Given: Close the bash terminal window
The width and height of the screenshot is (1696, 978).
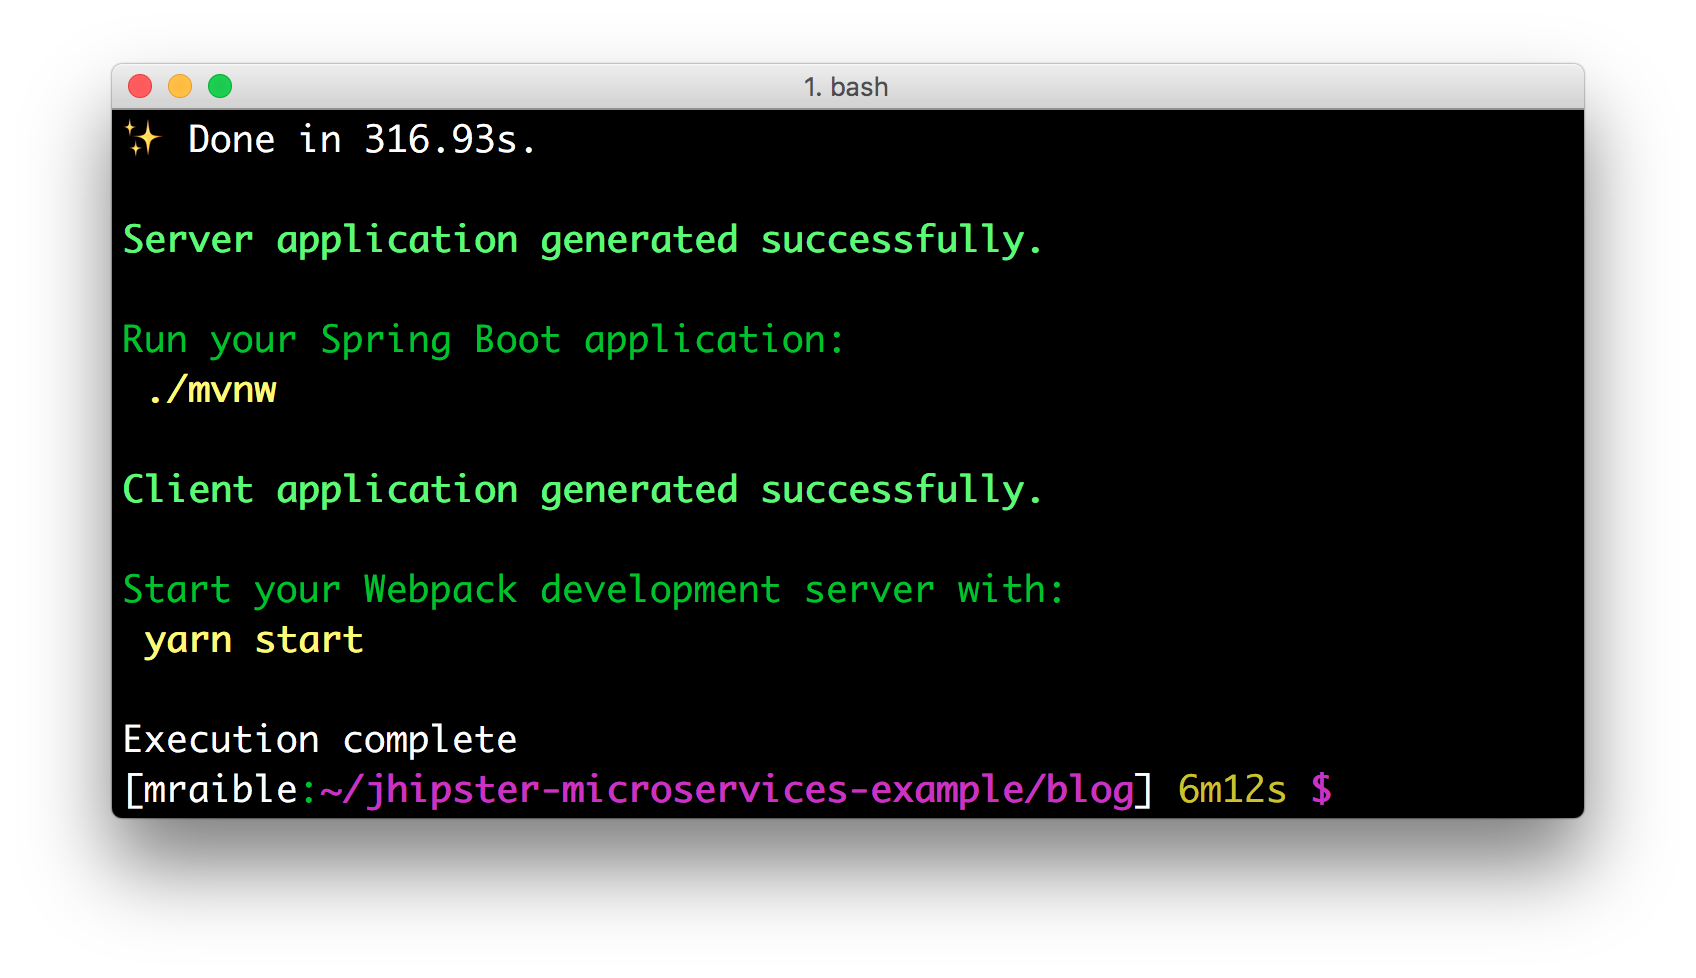Looking at the screenshot, I should 140,87.
